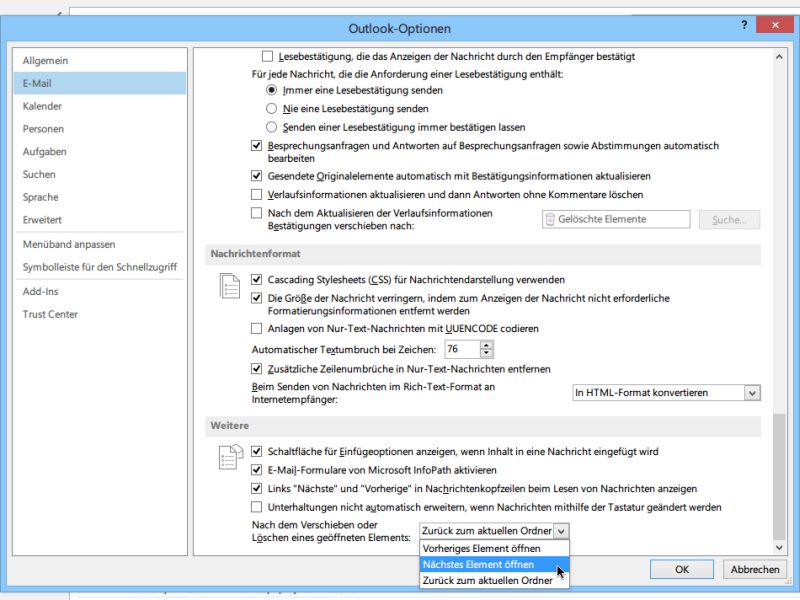Pick Zurück zum aktuellen Ordner list entry
Viewport: 800px width, 600px height.
(x=494, y=581)
